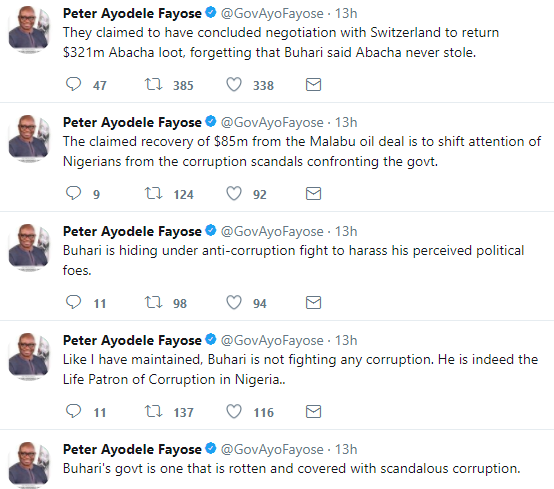Message the Malabu oil deal tweet

(313, 194)
